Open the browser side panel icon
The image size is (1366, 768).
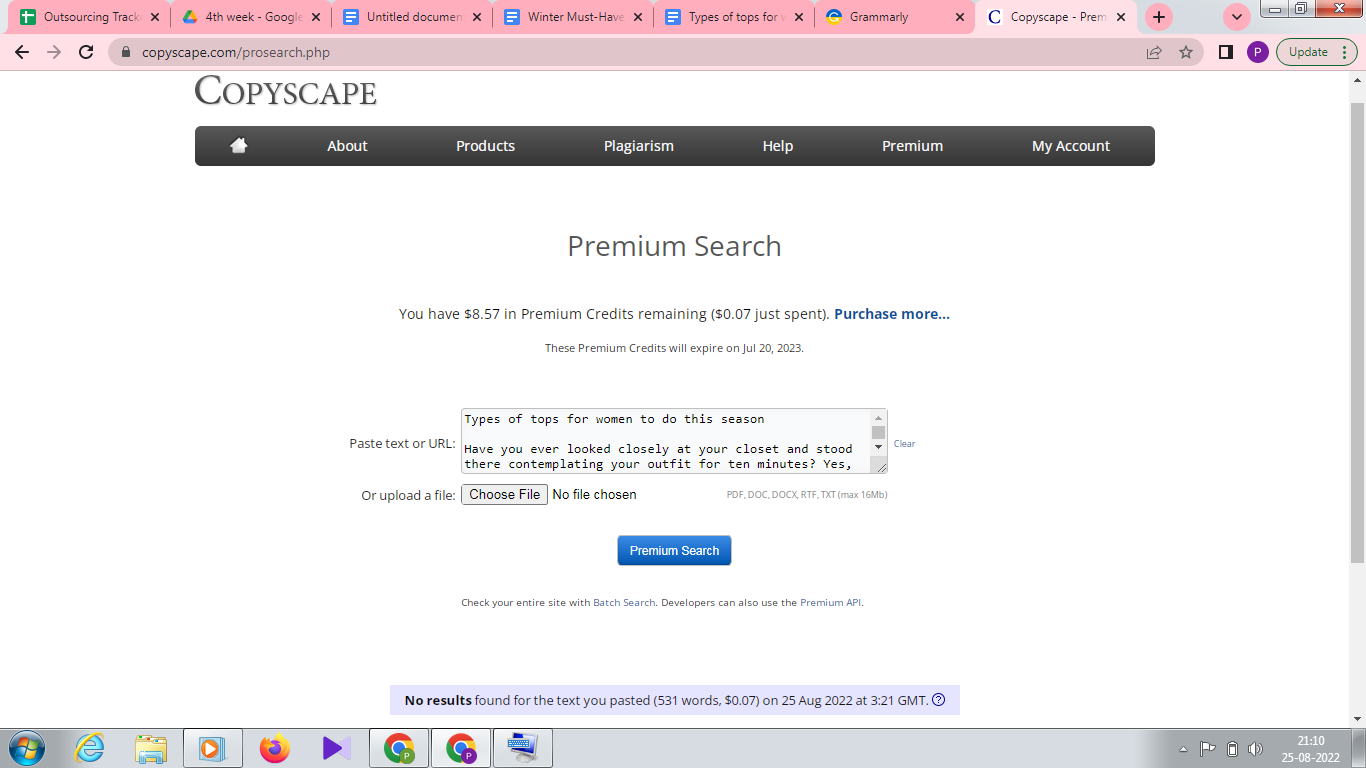pos(1226,52)
